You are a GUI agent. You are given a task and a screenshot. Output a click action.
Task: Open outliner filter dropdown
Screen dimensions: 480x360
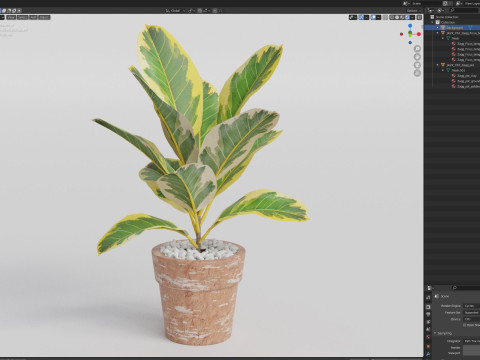point(441,10)
